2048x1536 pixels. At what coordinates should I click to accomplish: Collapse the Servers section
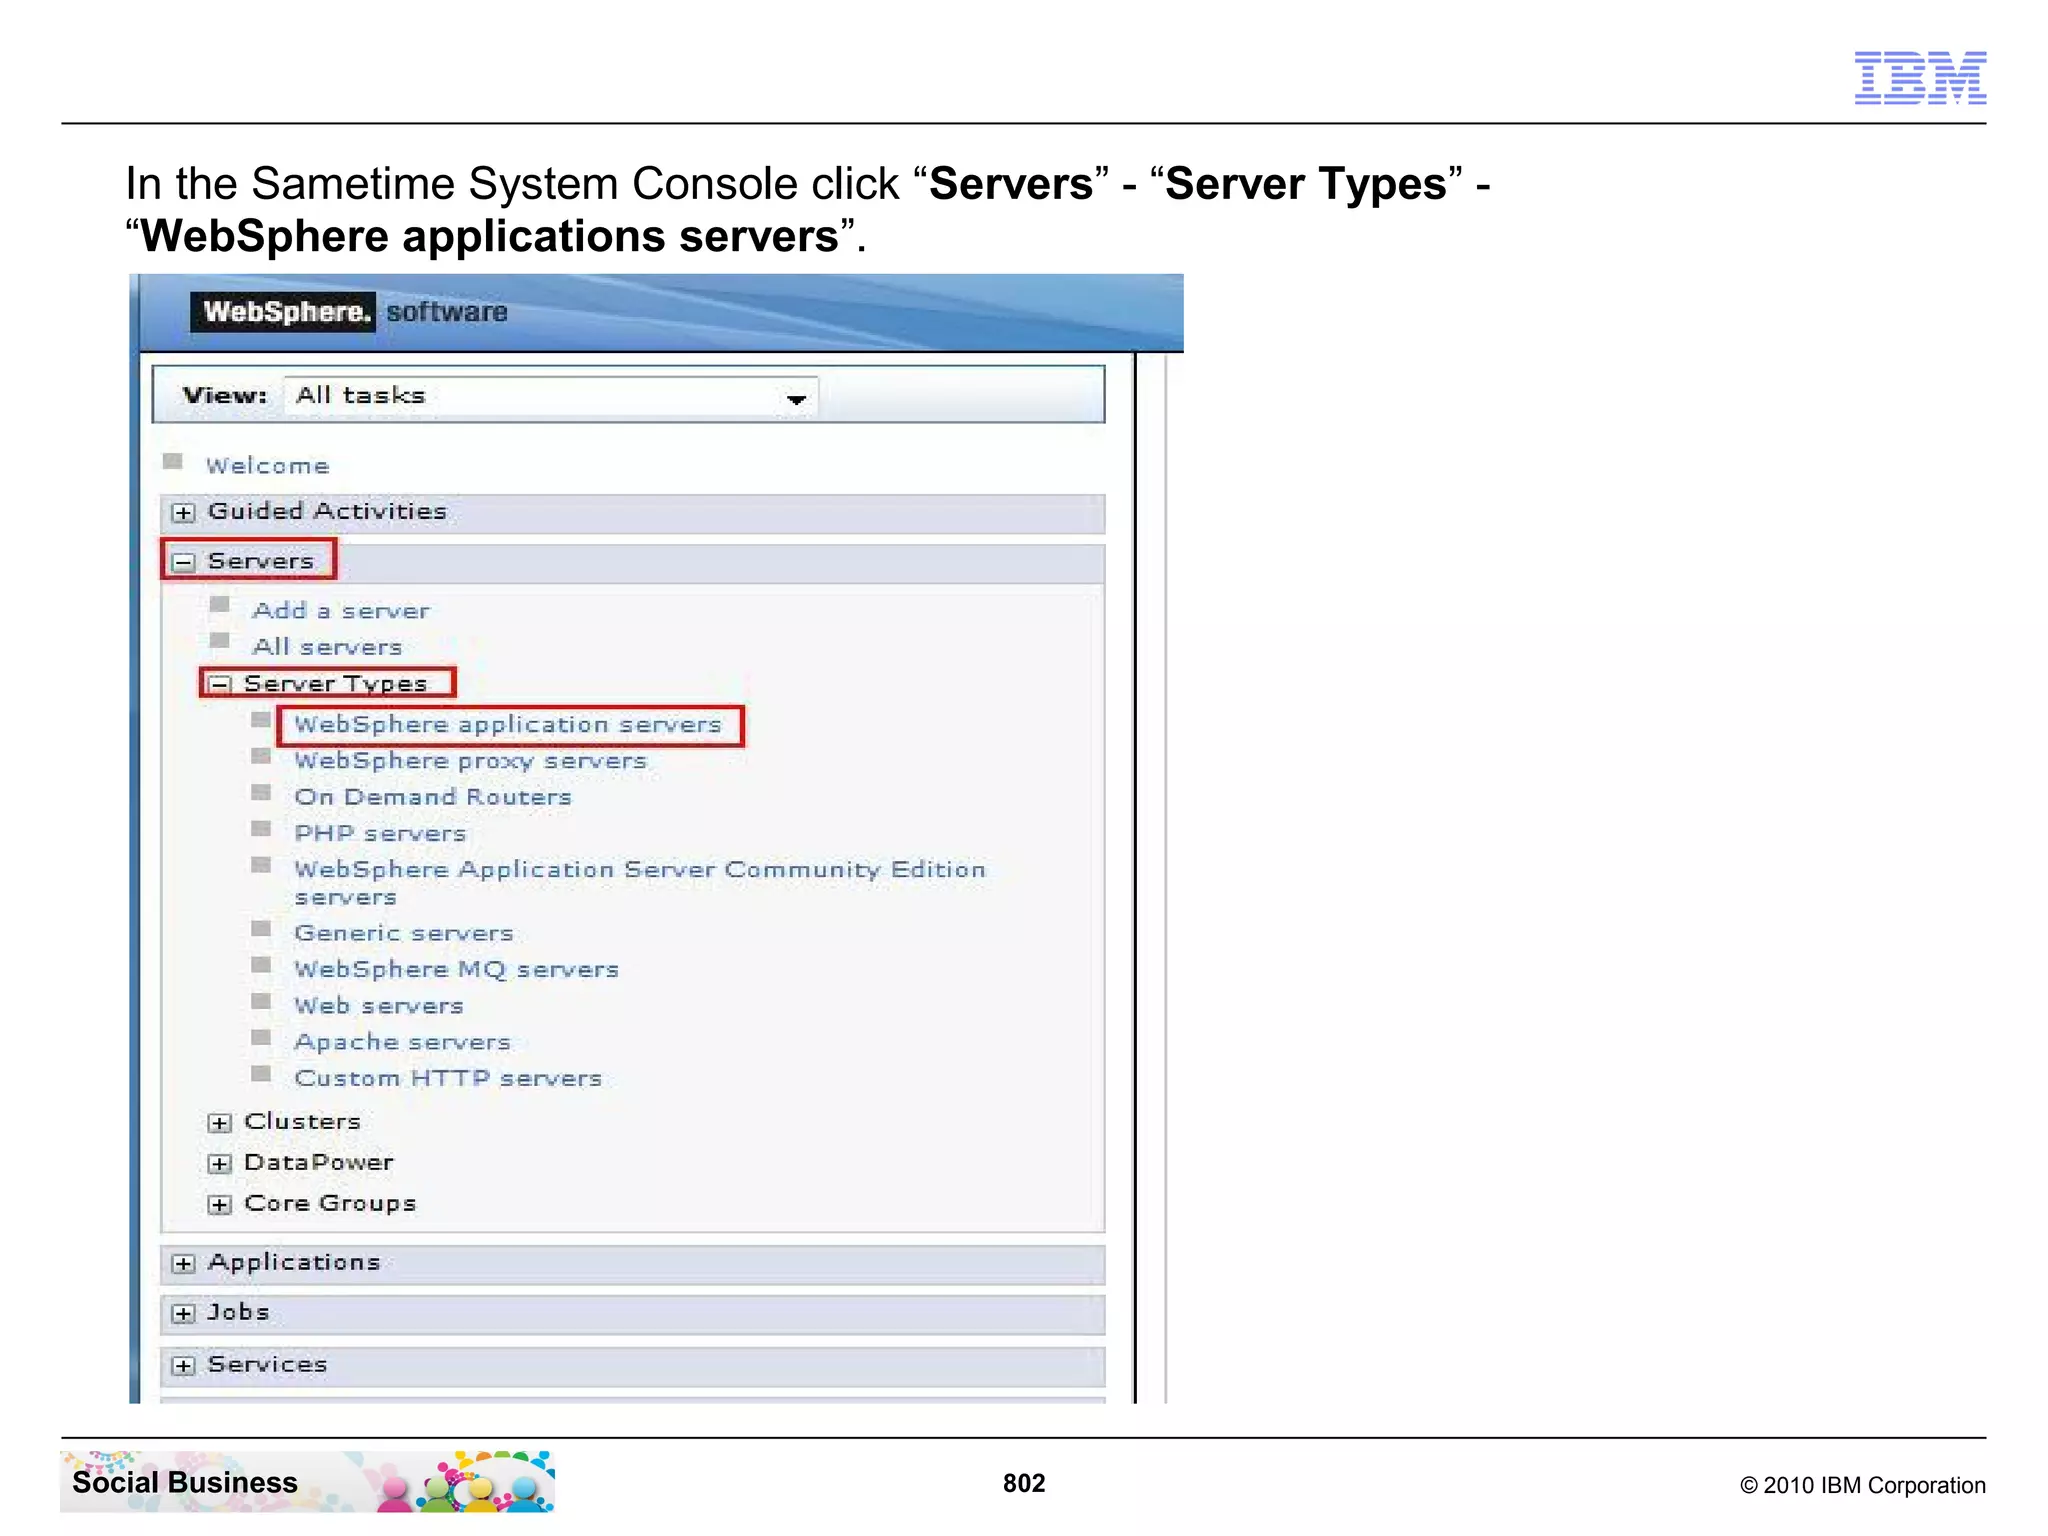183,562
